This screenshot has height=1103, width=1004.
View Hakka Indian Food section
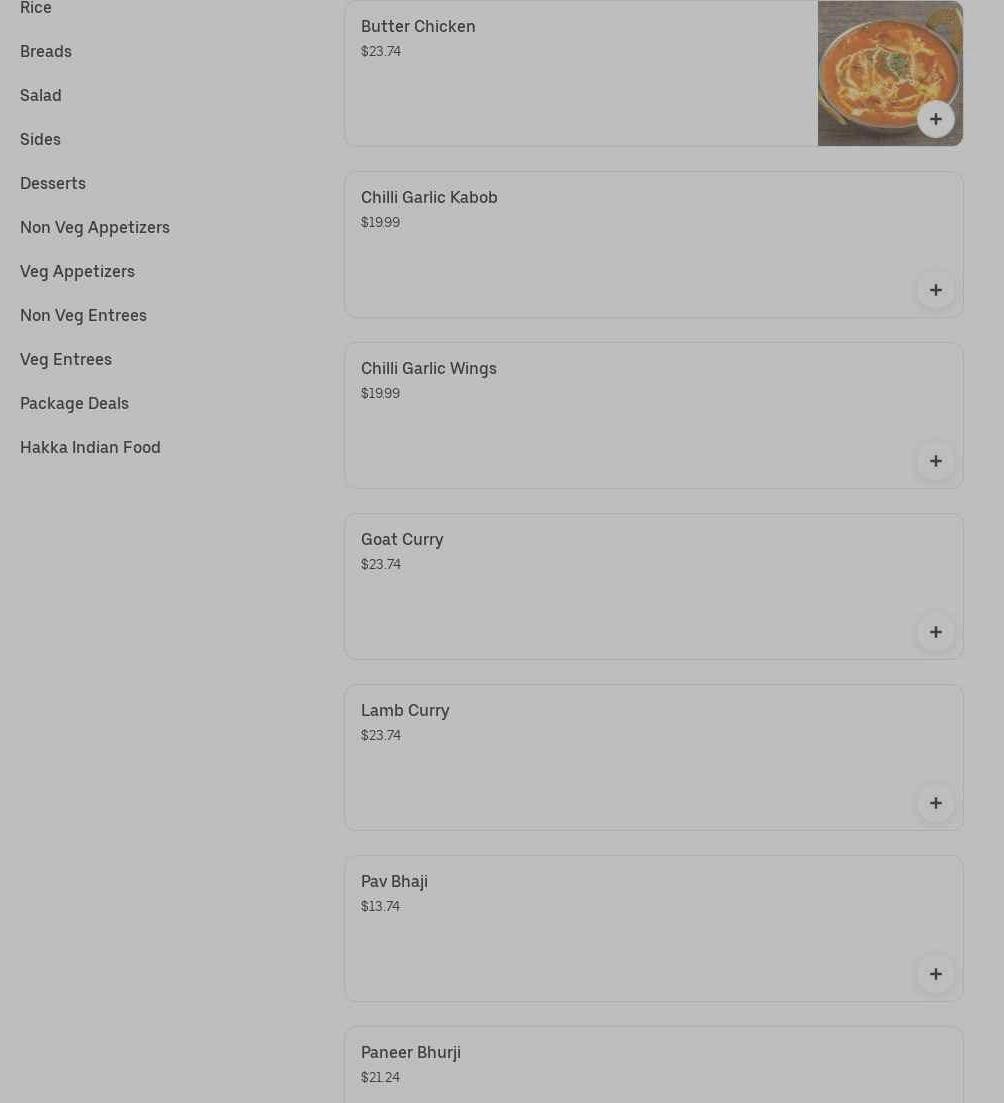(x=90, y=447)
